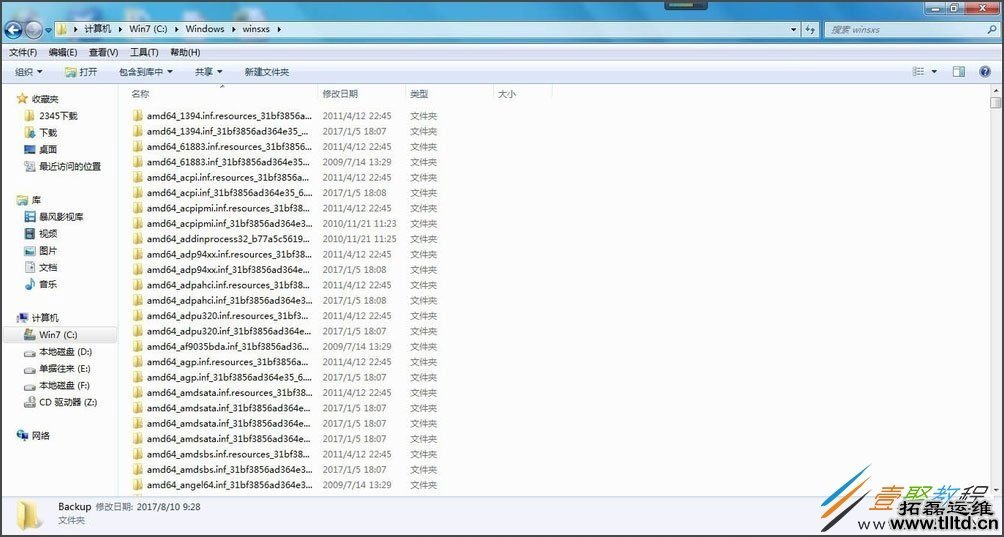Sort by 类型 column header
The height and width of the screenshot is (537, 1004).
(419, 94)
